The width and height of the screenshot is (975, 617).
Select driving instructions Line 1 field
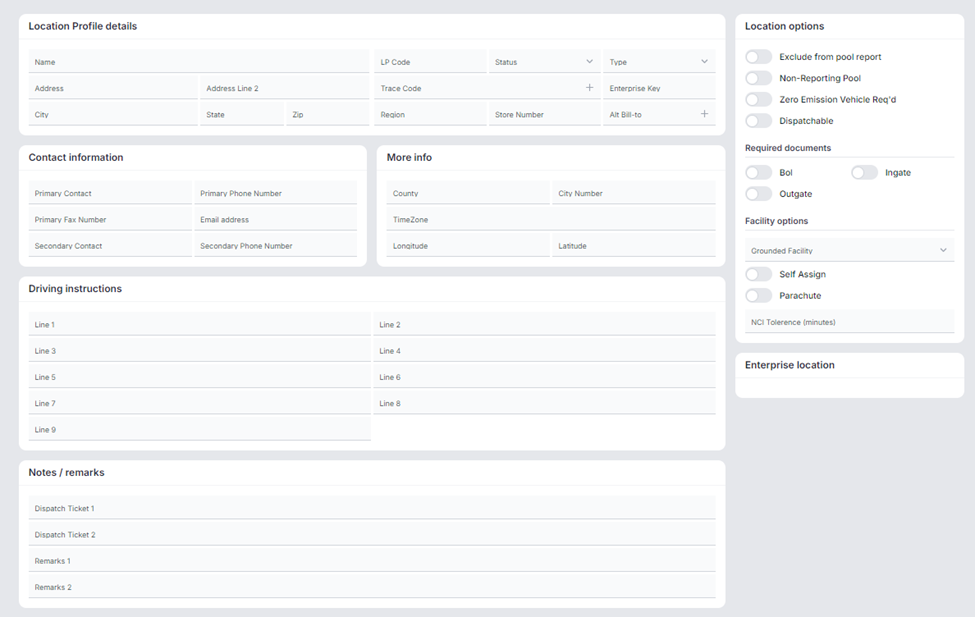(198, 325)
